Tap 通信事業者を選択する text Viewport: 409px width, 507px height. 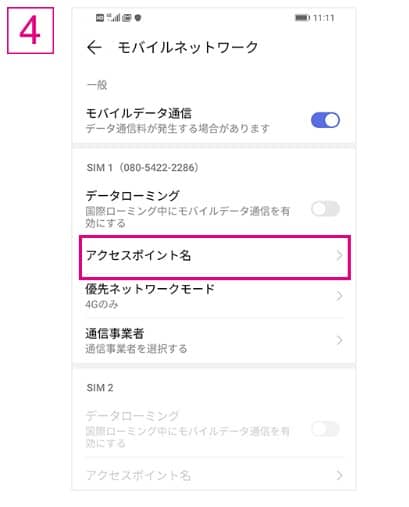click(136, 349)
